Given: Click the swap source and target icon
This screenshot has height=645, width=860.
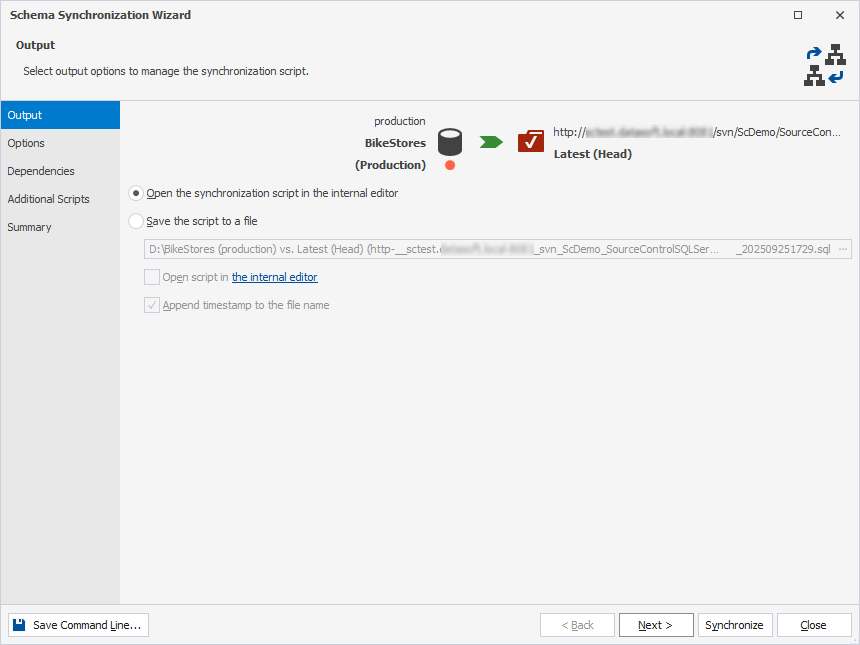Looking at the screenshot, I should coord(824,64).
